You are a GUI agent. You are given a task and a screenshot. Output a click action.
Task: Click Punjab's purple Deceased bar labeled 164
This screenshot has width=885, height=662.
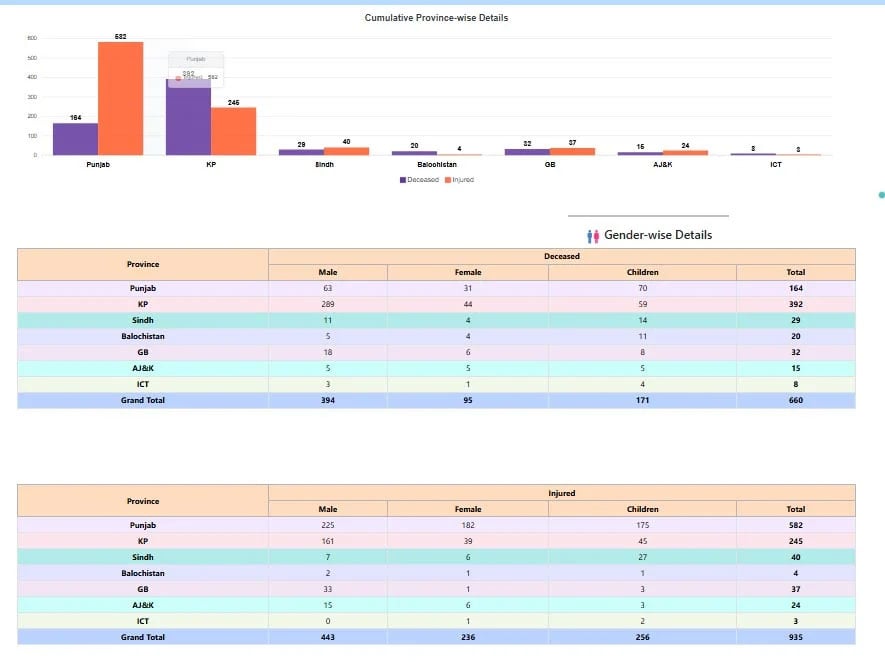click(75, 139)
